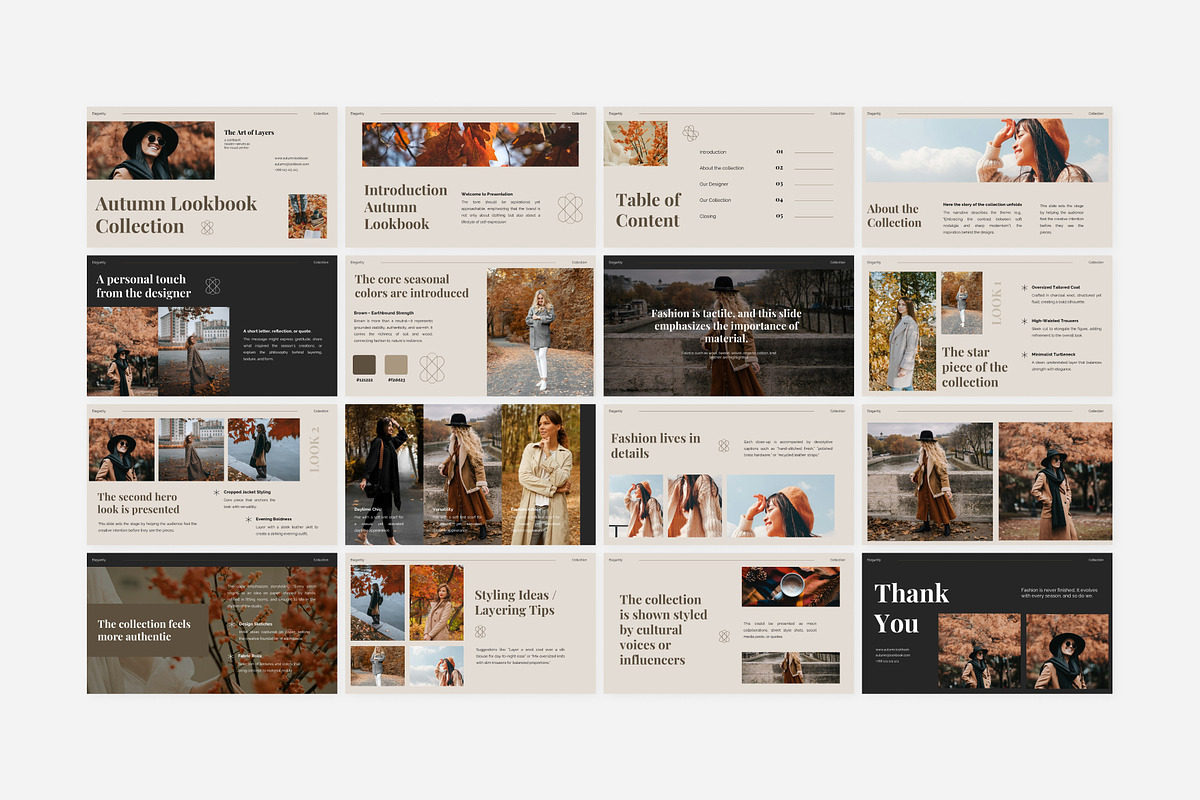The width and height of the screenshot is (1200, 800).
Task: Select the maple leaves banner on the Introduction slide
Action: click(x=470, y=144)
